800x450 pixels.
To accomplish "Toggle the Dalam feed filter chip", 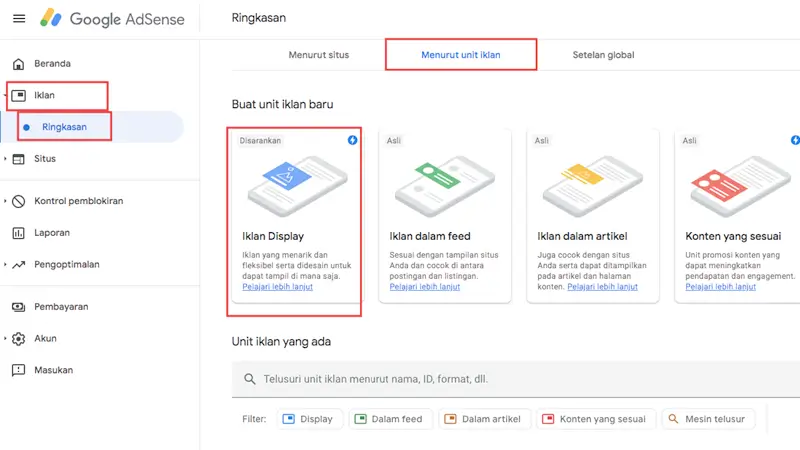I will point(390,419).
